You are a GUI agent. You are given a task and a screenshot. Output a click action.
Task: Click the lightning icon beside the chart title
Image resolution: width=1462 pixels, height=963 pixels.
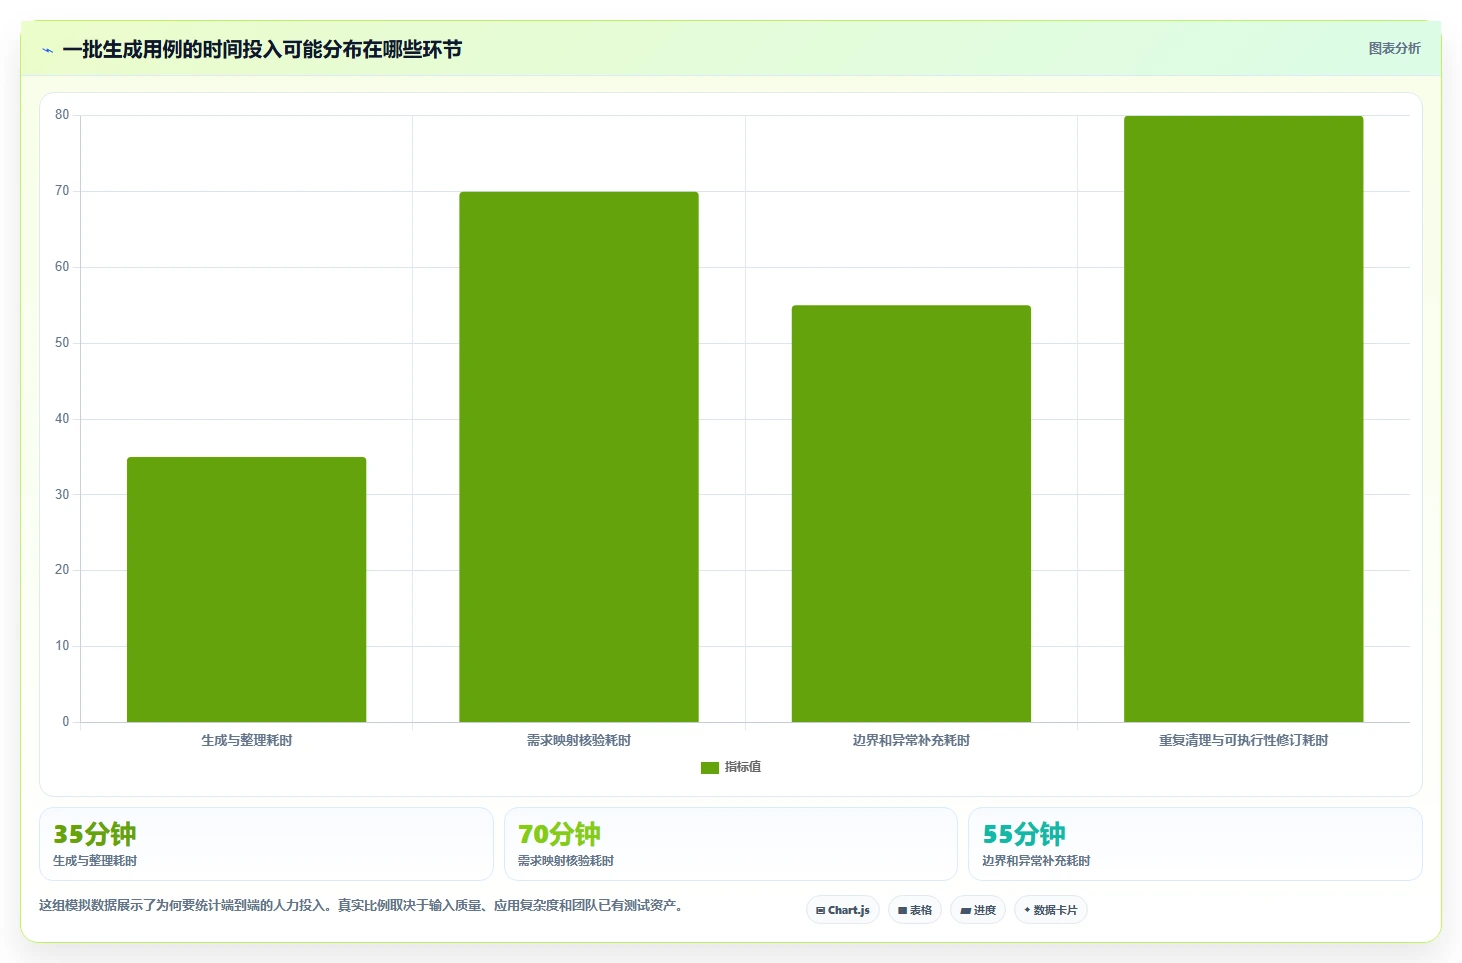tap(47, 50)
